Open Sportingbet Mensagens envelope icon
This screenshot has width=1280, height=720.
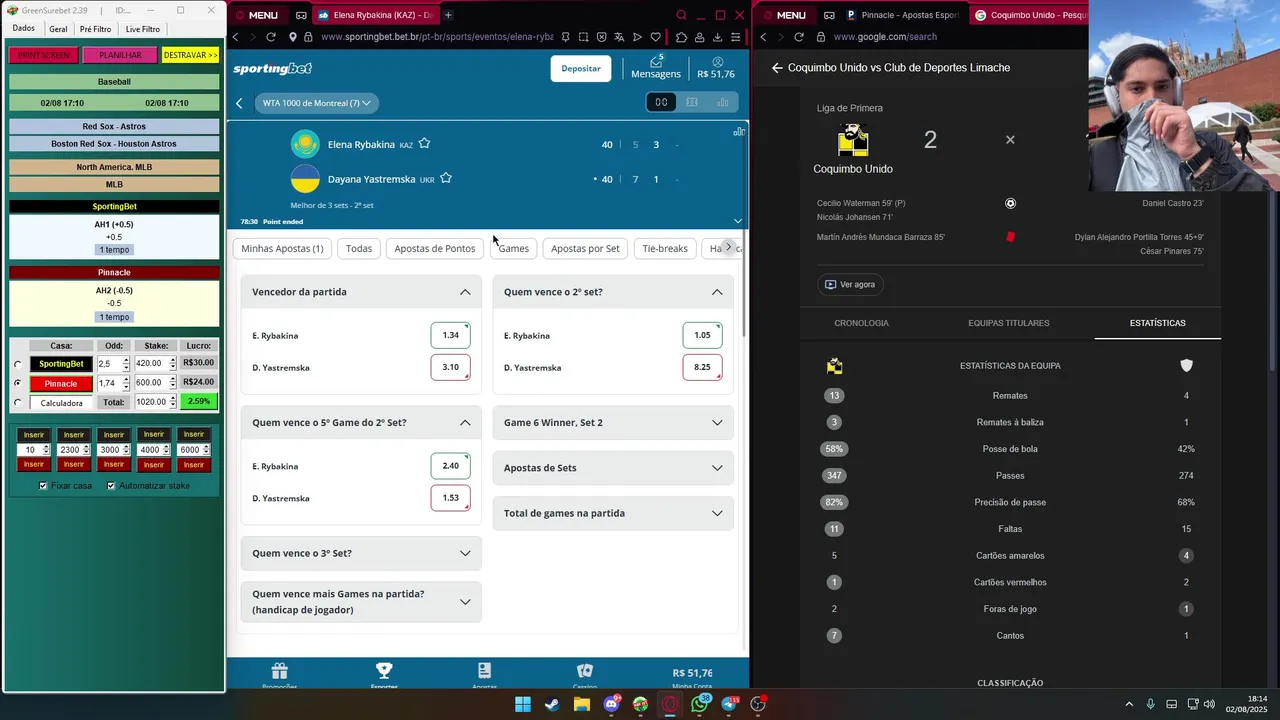coord(656,61)
